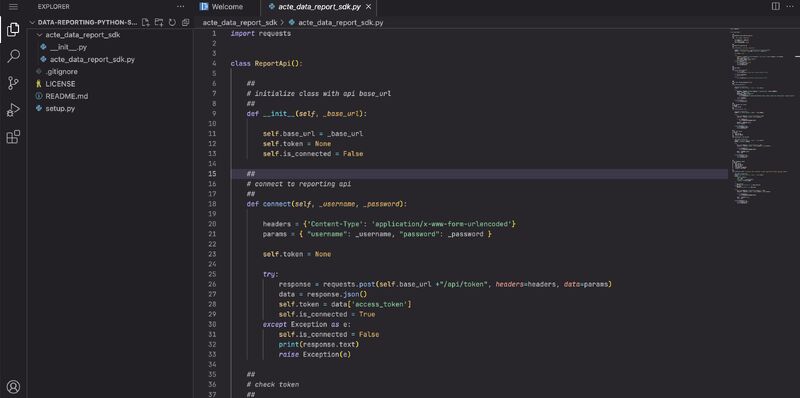Open Explorer's Views and More Actions ellipsis
The width and height of the screenshot is (800, 398).
(181, 7)
